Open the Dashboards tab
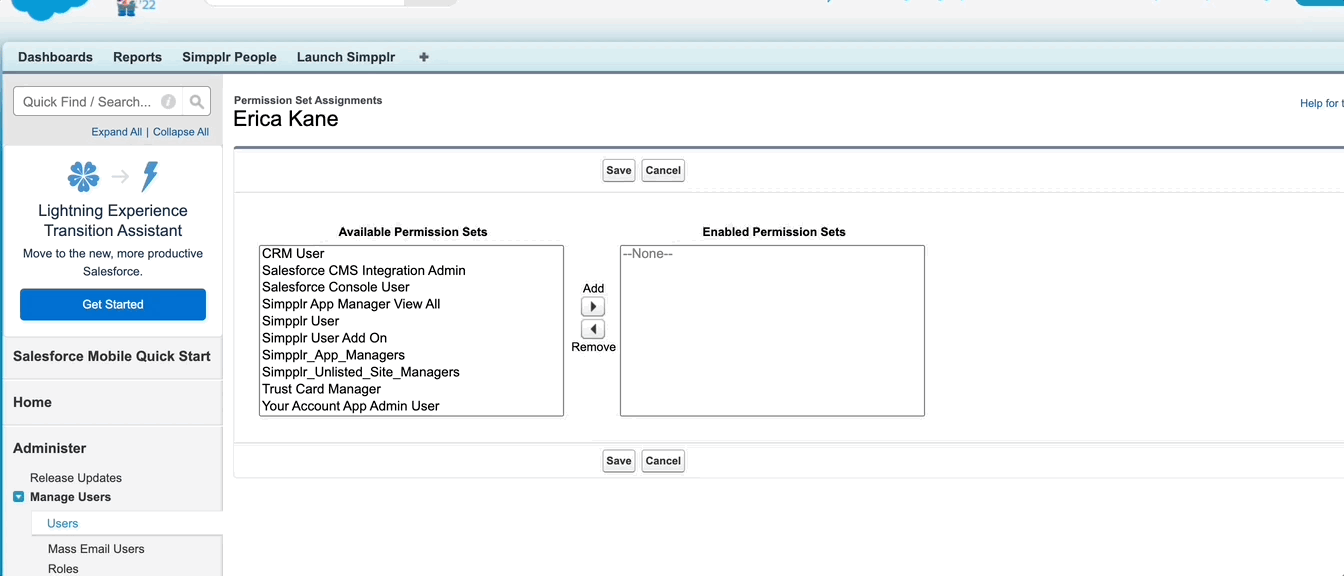1344x576 pixels. [55, 57]
